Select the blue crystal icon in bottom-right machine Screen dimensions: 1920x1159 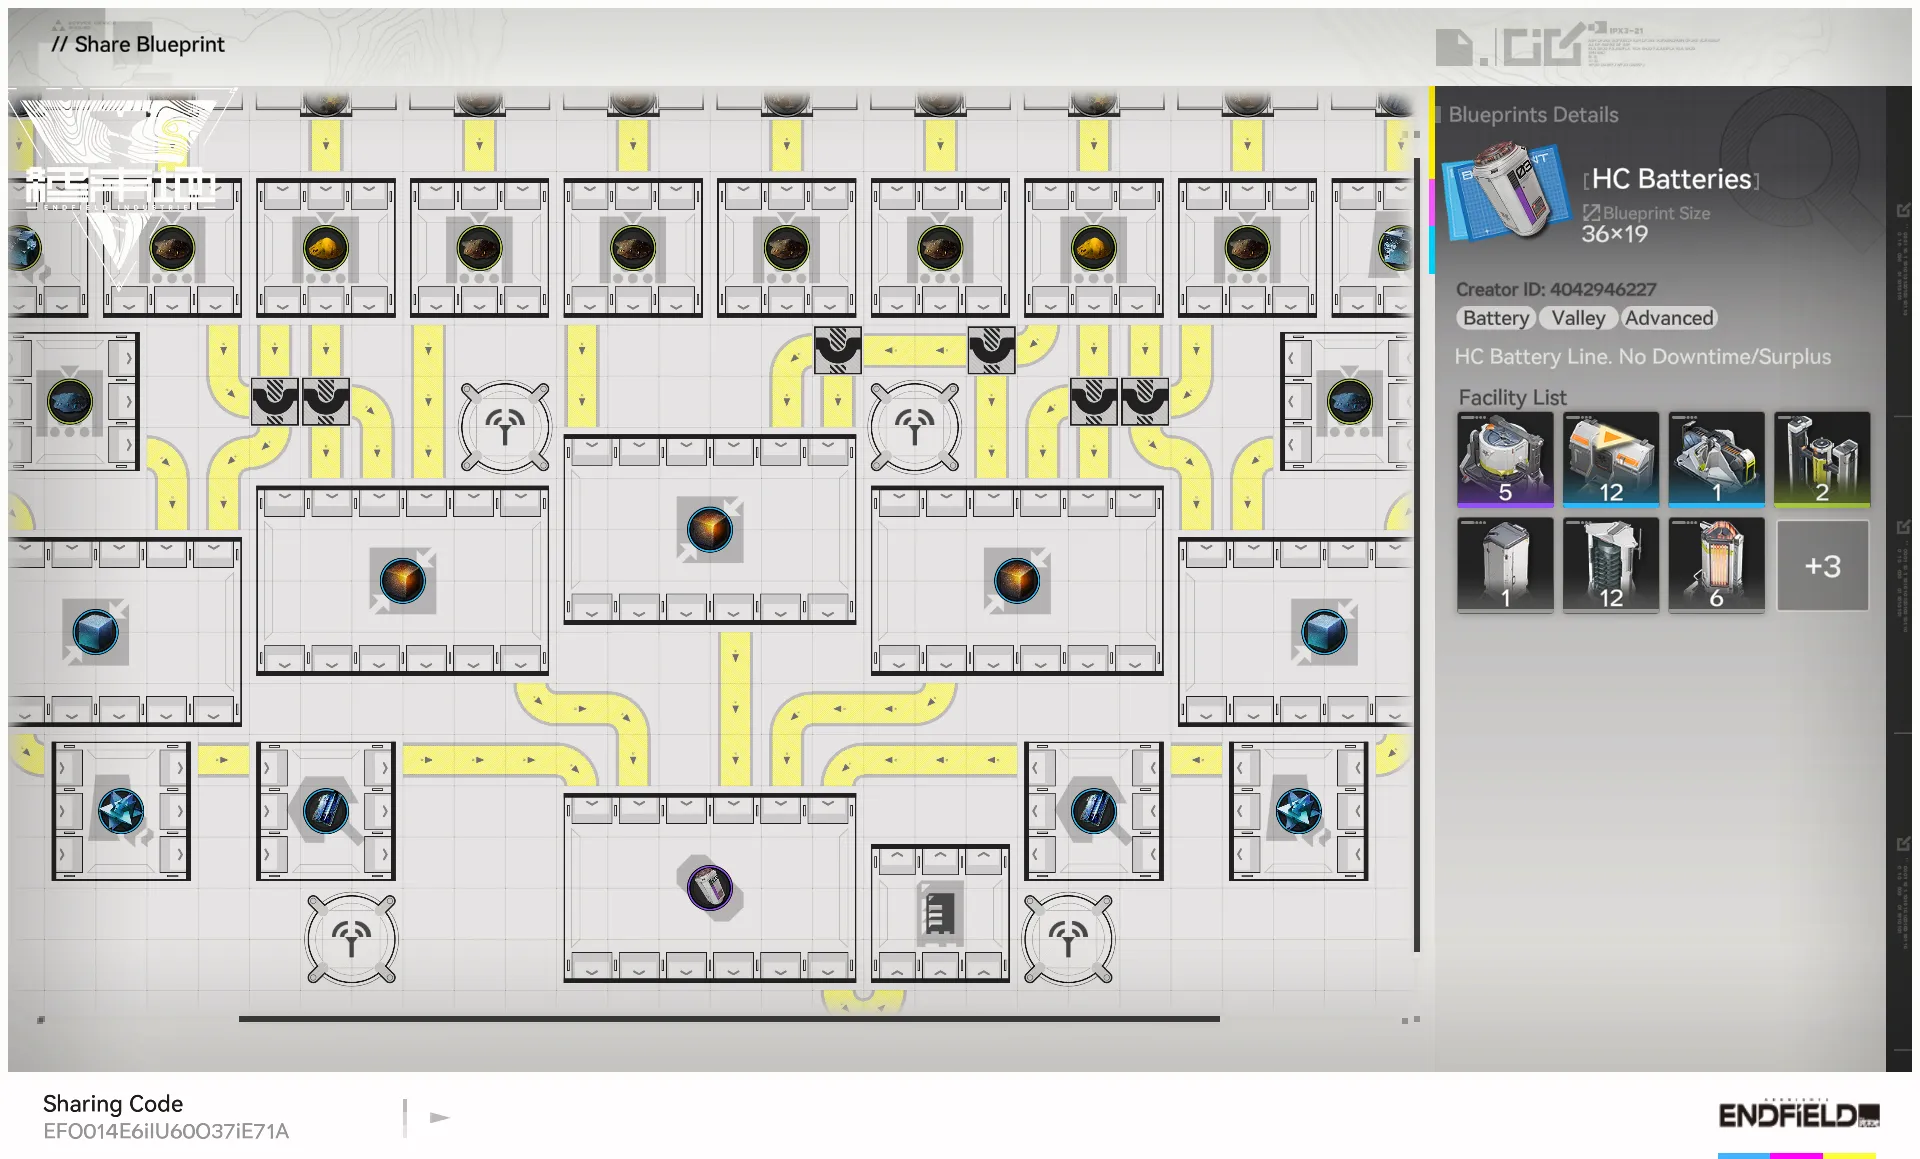pyautogui.click(x=1299, y=811)
